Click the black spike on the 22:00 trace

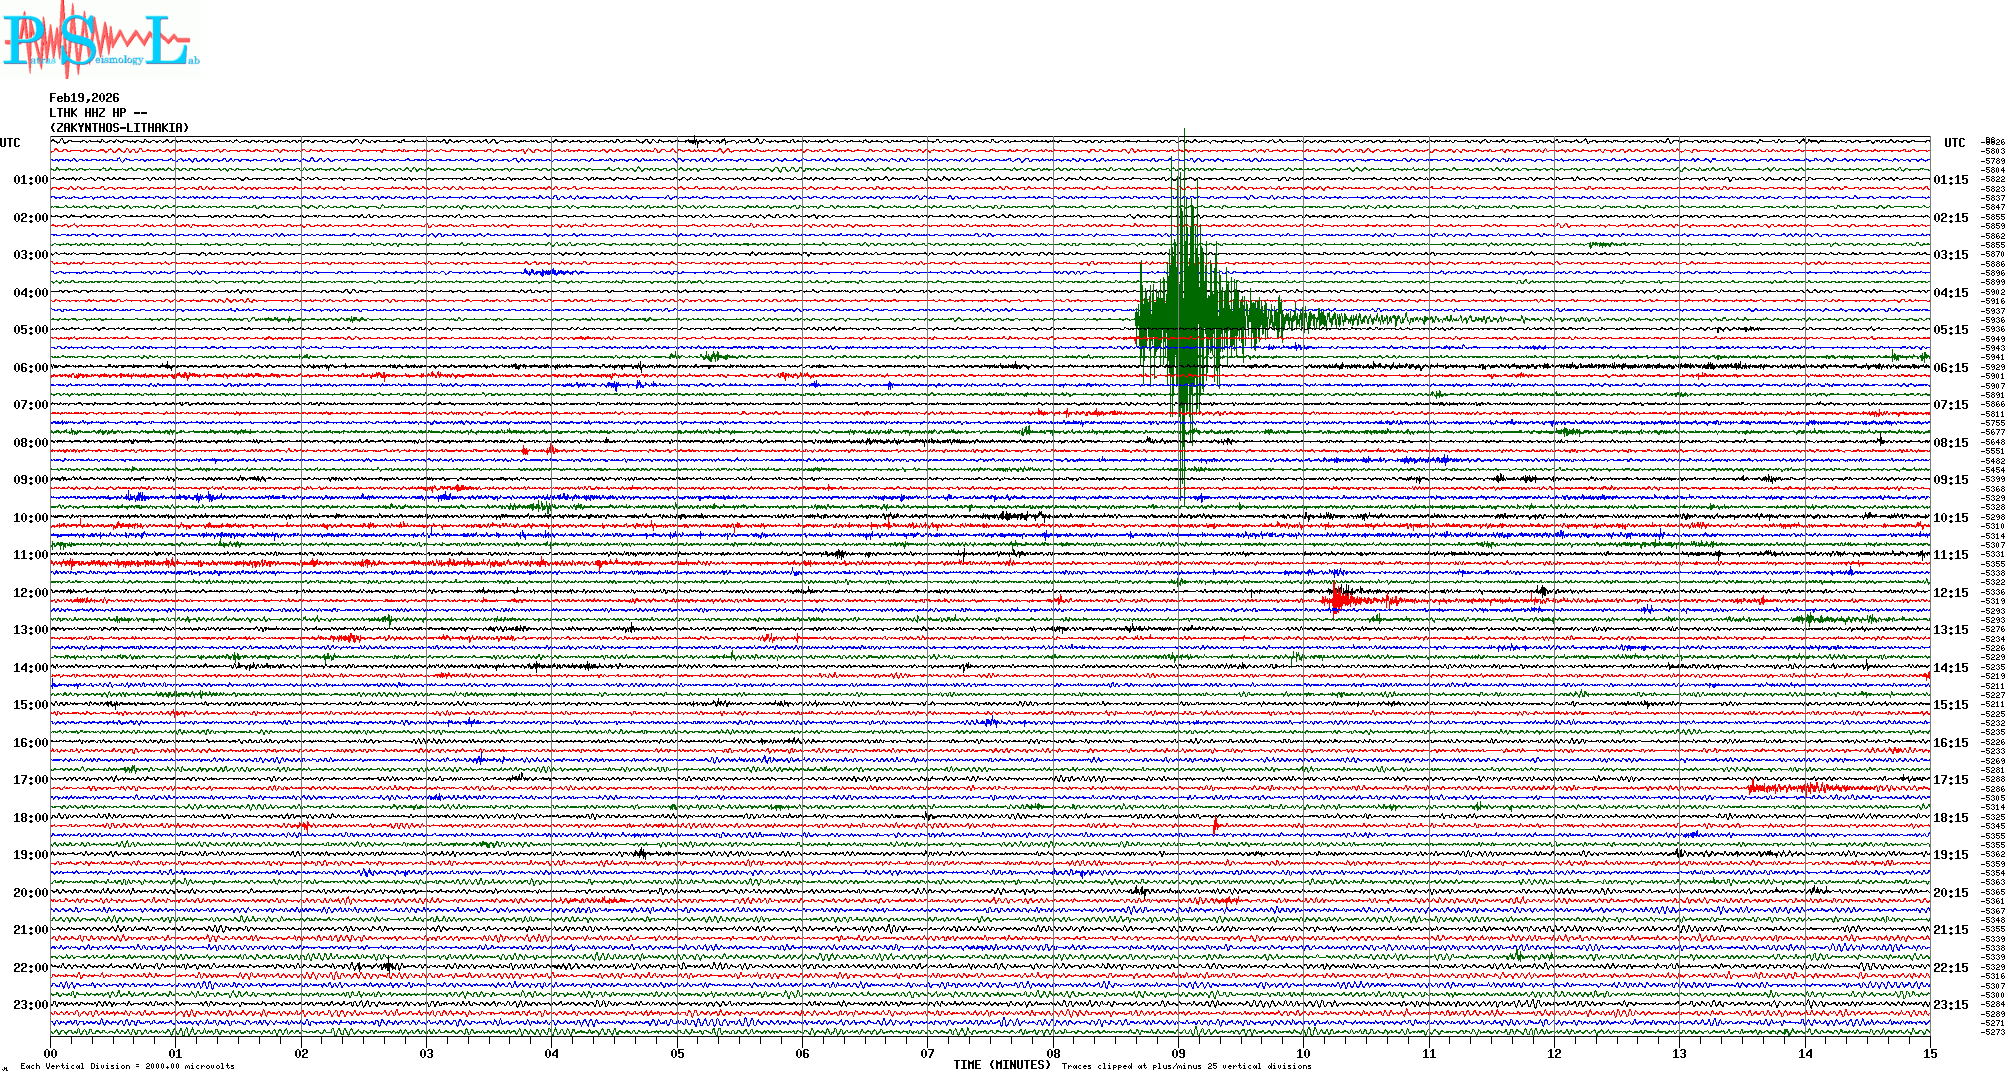[x=388, y=965]
